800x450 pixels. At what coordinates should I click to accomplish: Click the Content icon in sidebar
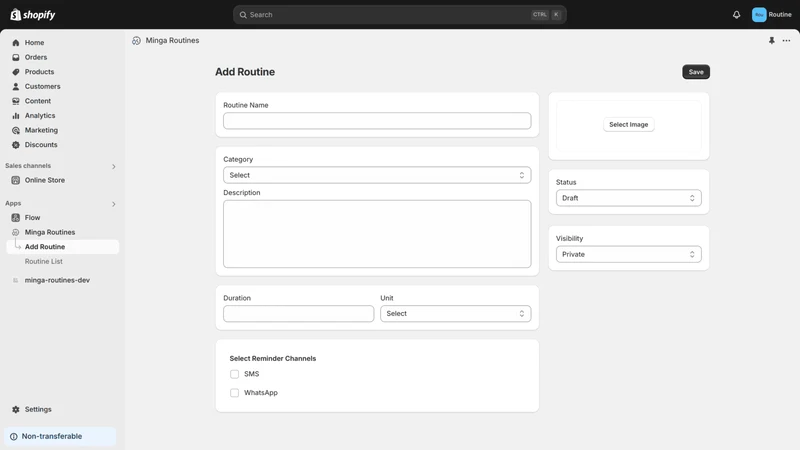[16, 101]
